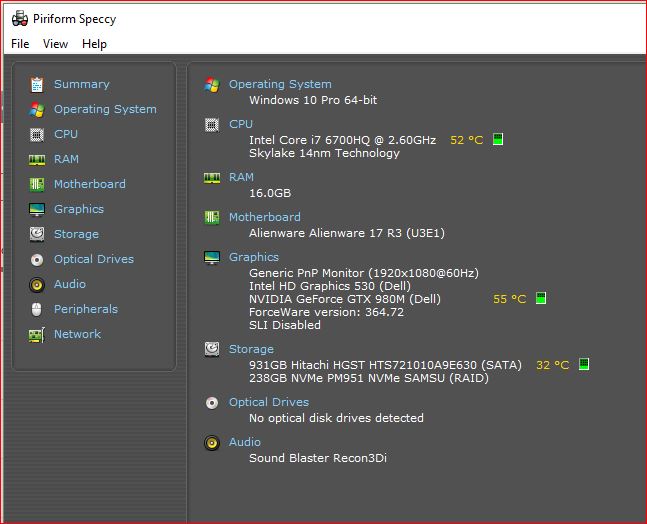
Task: Click the Optical Drives disc icon in summary pane
Action: point(212,403)
